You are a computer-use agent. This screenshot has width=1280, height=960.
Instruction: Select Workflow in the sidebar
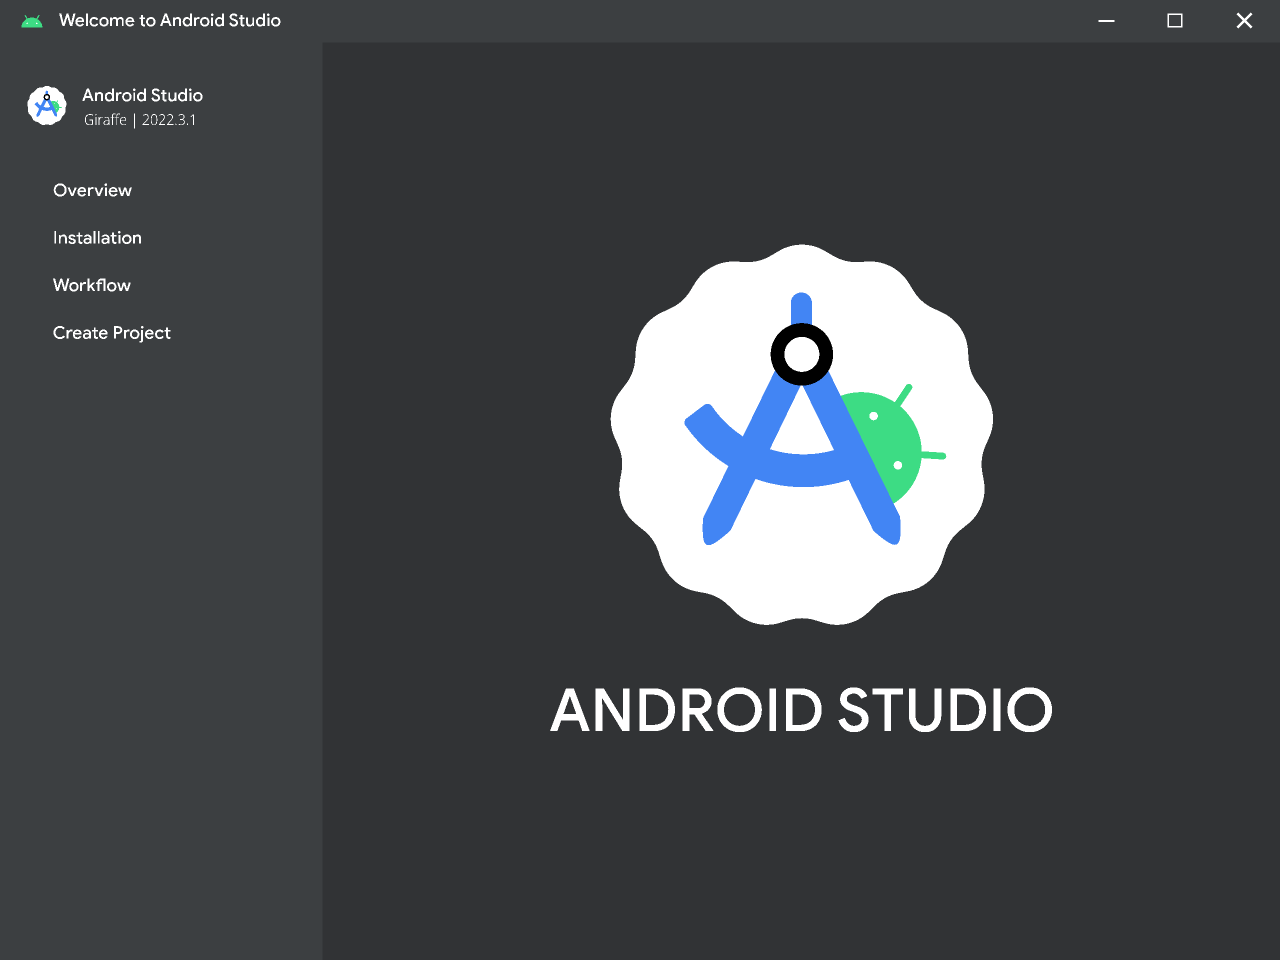[92, 285]
